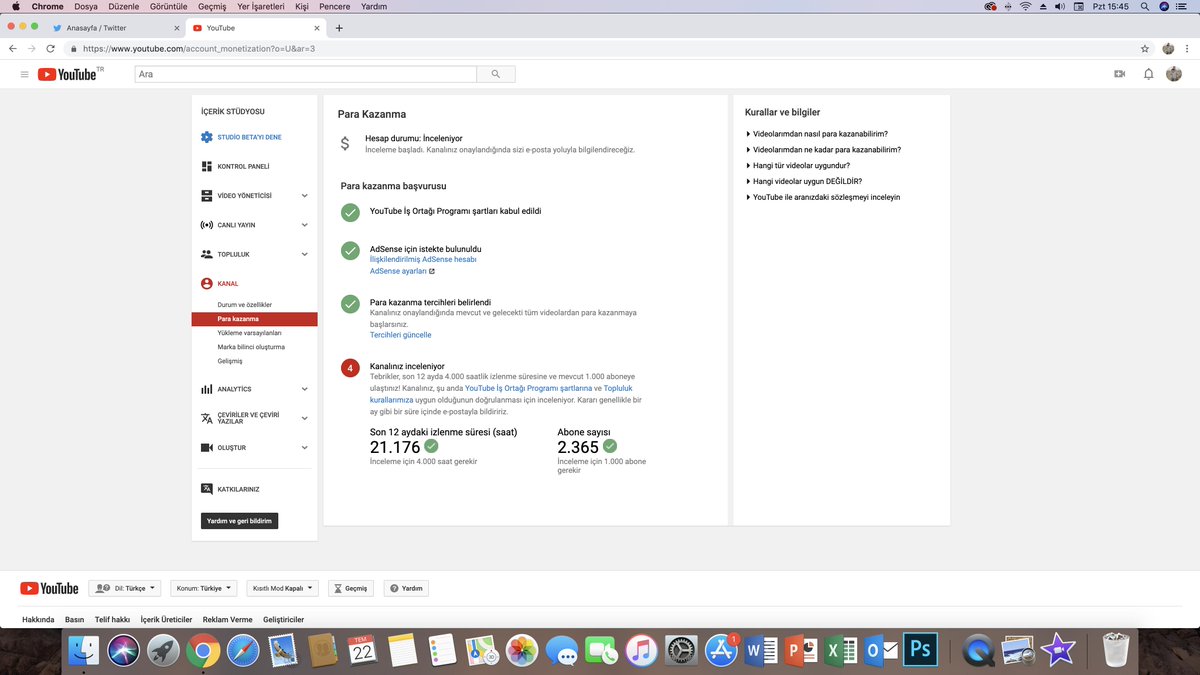This screenshot has height=675, width=1200.
Task: Open the Dil: Türkçe language dropdown
Action: (125, 589)
